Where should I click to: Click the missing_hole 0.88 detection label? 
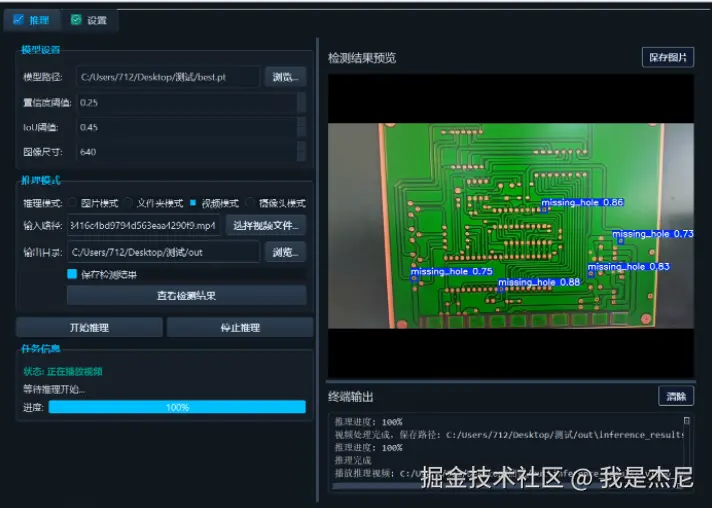[539, 282]
